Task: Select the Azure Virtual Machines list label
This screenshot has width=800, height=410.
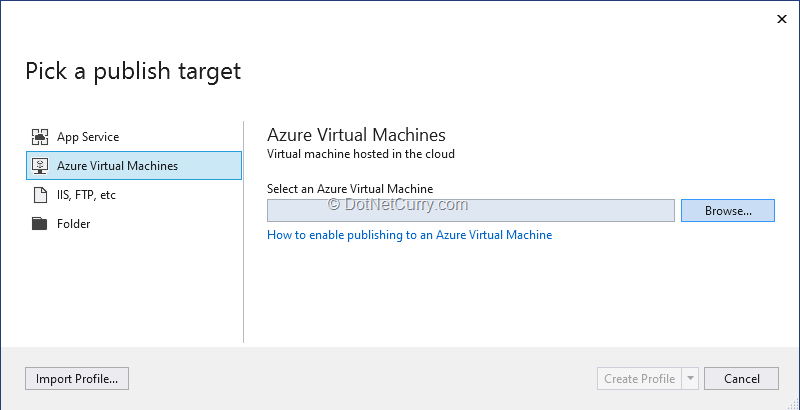Action: (117, 166)
